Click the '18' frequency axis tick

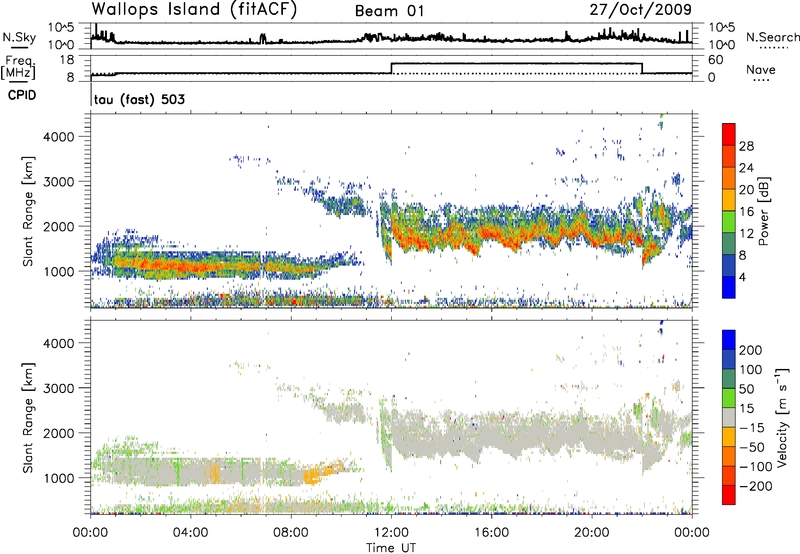(66, 60)
